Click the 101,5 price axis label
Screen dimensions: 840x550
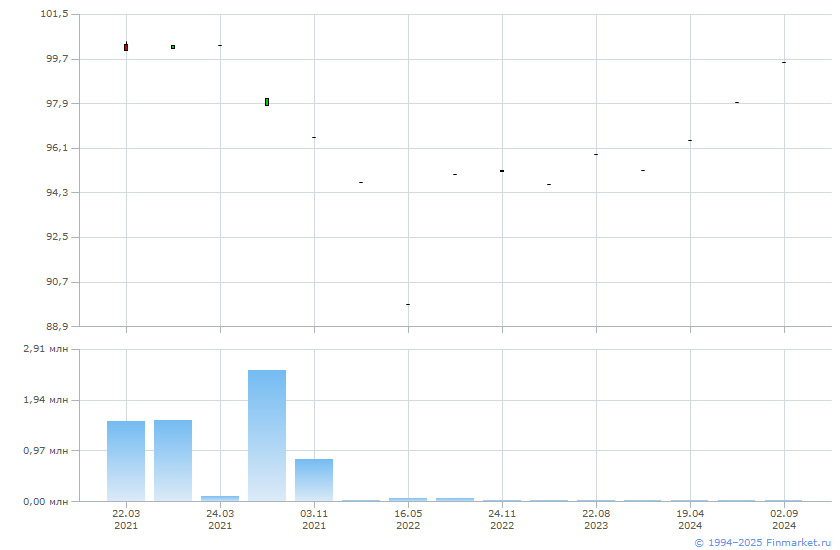[x=54, y=13]
